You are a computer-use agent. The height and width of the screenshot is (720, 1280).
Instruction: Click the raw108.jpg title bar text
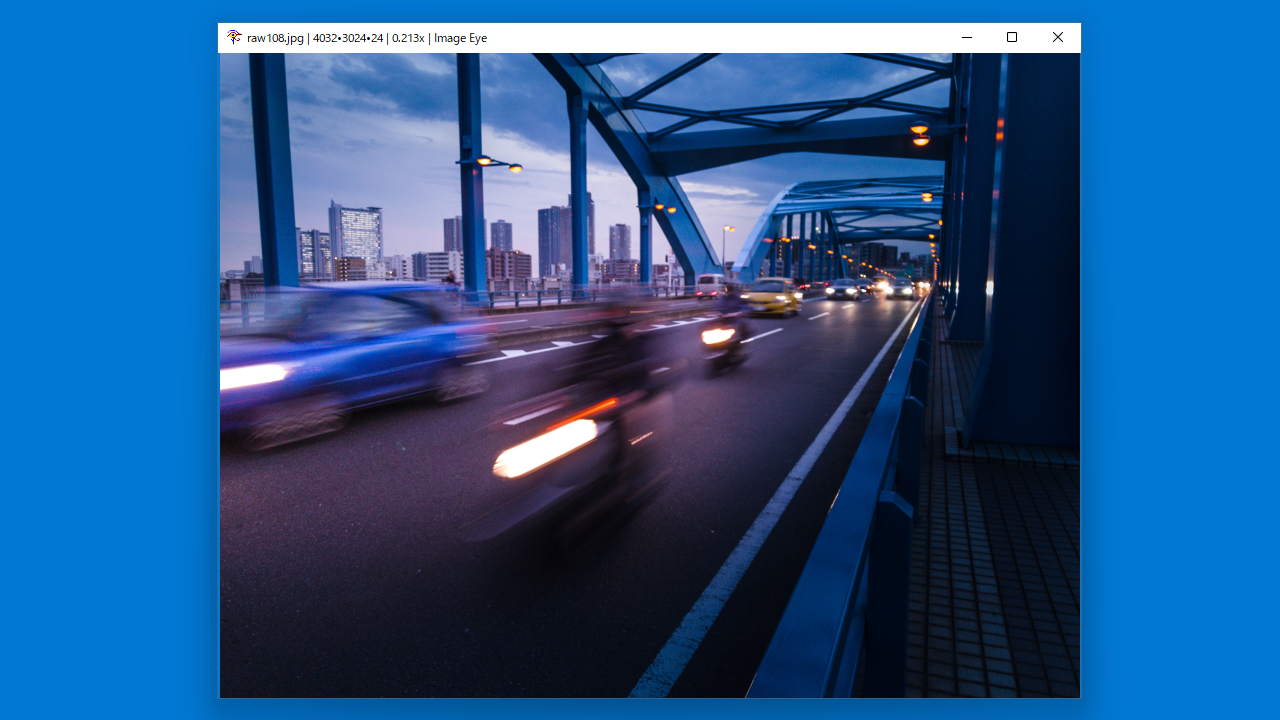tap(367, 38)
